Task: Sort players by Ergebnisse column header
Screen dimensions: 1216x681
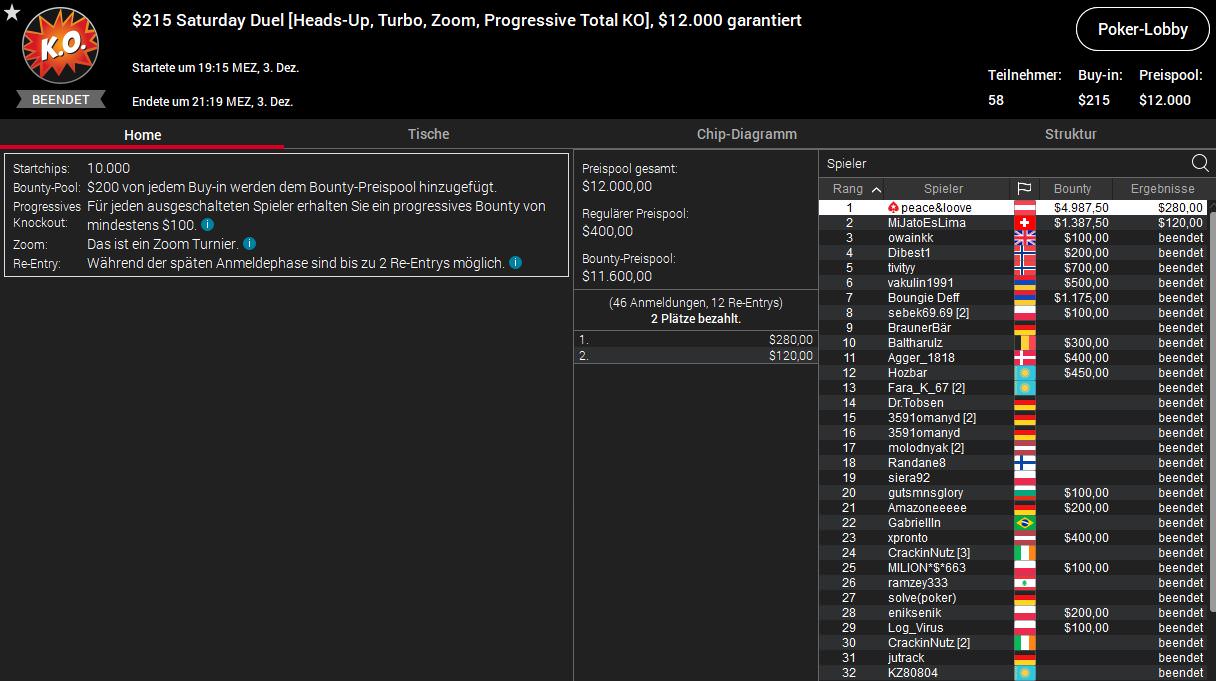Action: coord(1162,189)
